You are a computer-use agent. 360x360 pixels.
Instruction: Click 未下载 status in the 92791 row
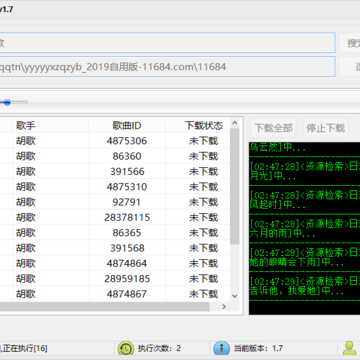(203, 202)
